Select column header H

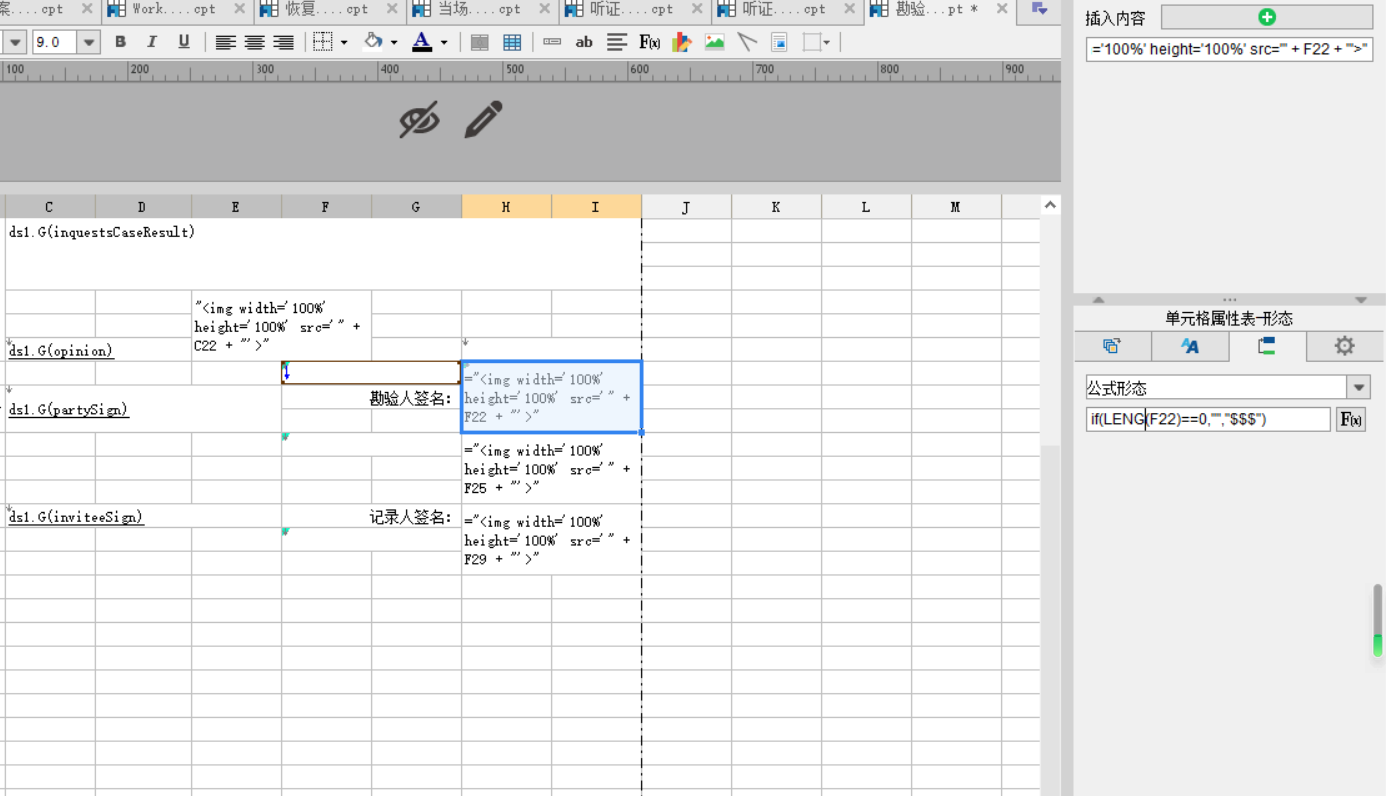506,207
